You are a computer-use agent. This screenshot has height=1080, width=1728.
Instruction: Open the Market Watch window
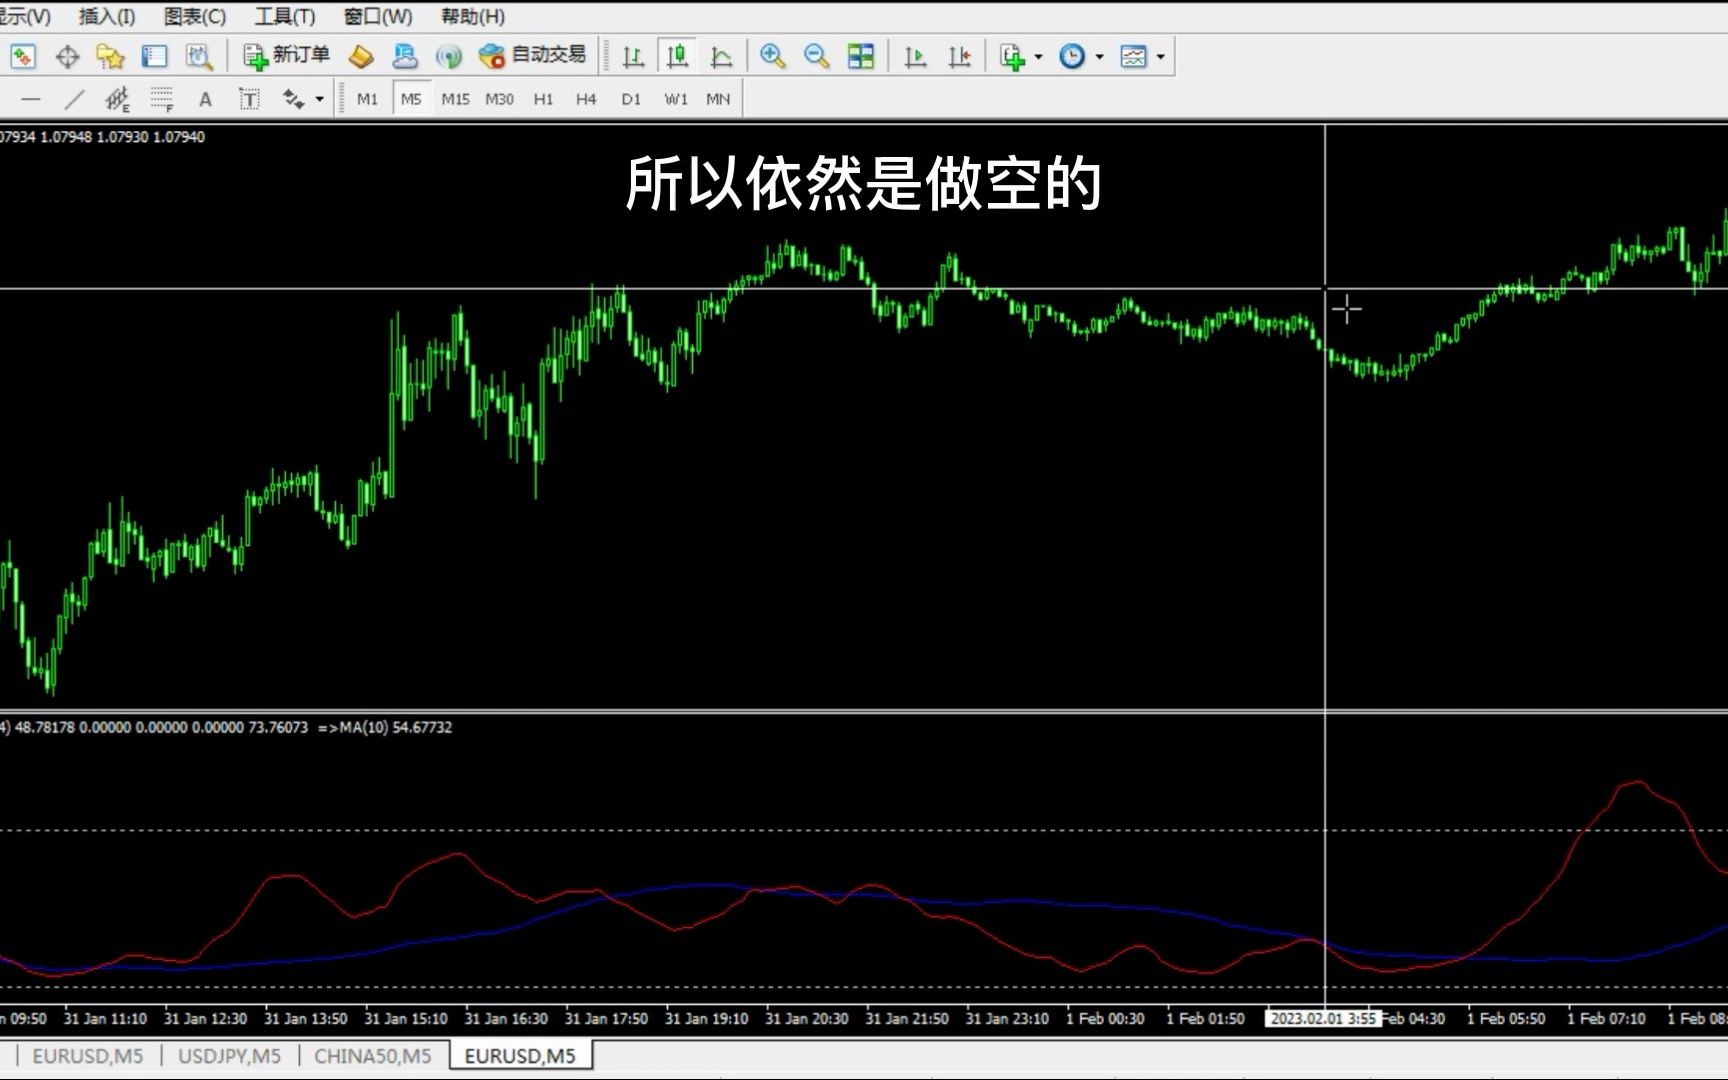[24, 56]
